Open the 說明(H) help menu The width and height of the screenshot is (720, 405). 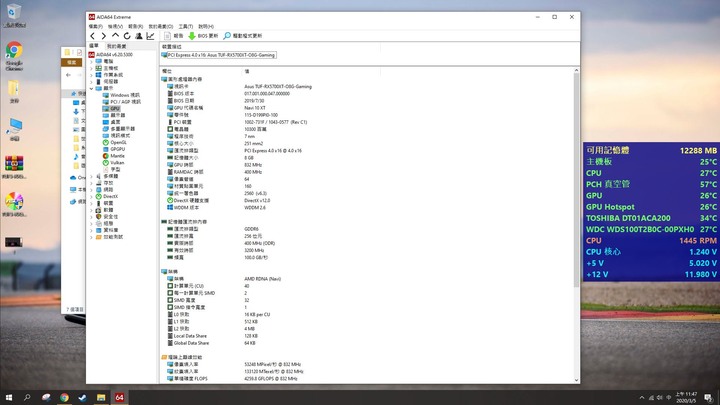coord(206,27)
